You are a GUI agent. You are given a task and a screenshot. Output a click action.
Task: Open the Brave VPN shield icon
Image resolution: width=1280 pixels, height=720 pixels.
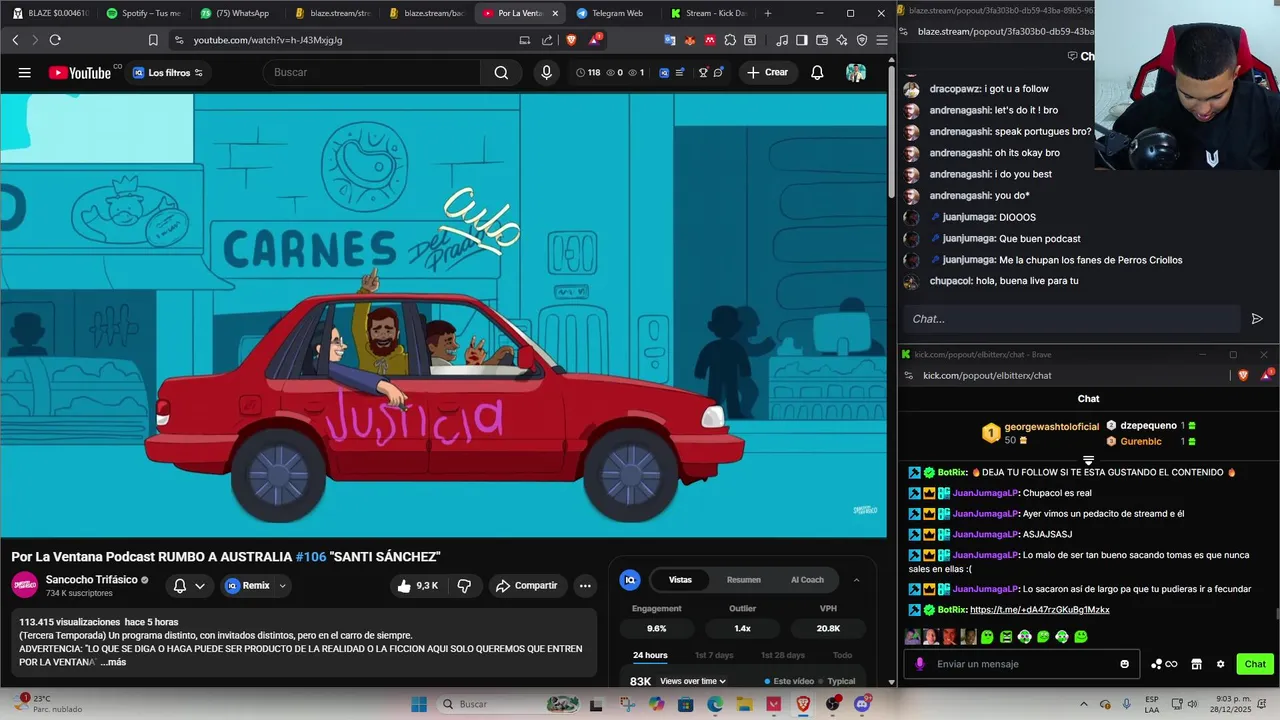coord(861,40)
